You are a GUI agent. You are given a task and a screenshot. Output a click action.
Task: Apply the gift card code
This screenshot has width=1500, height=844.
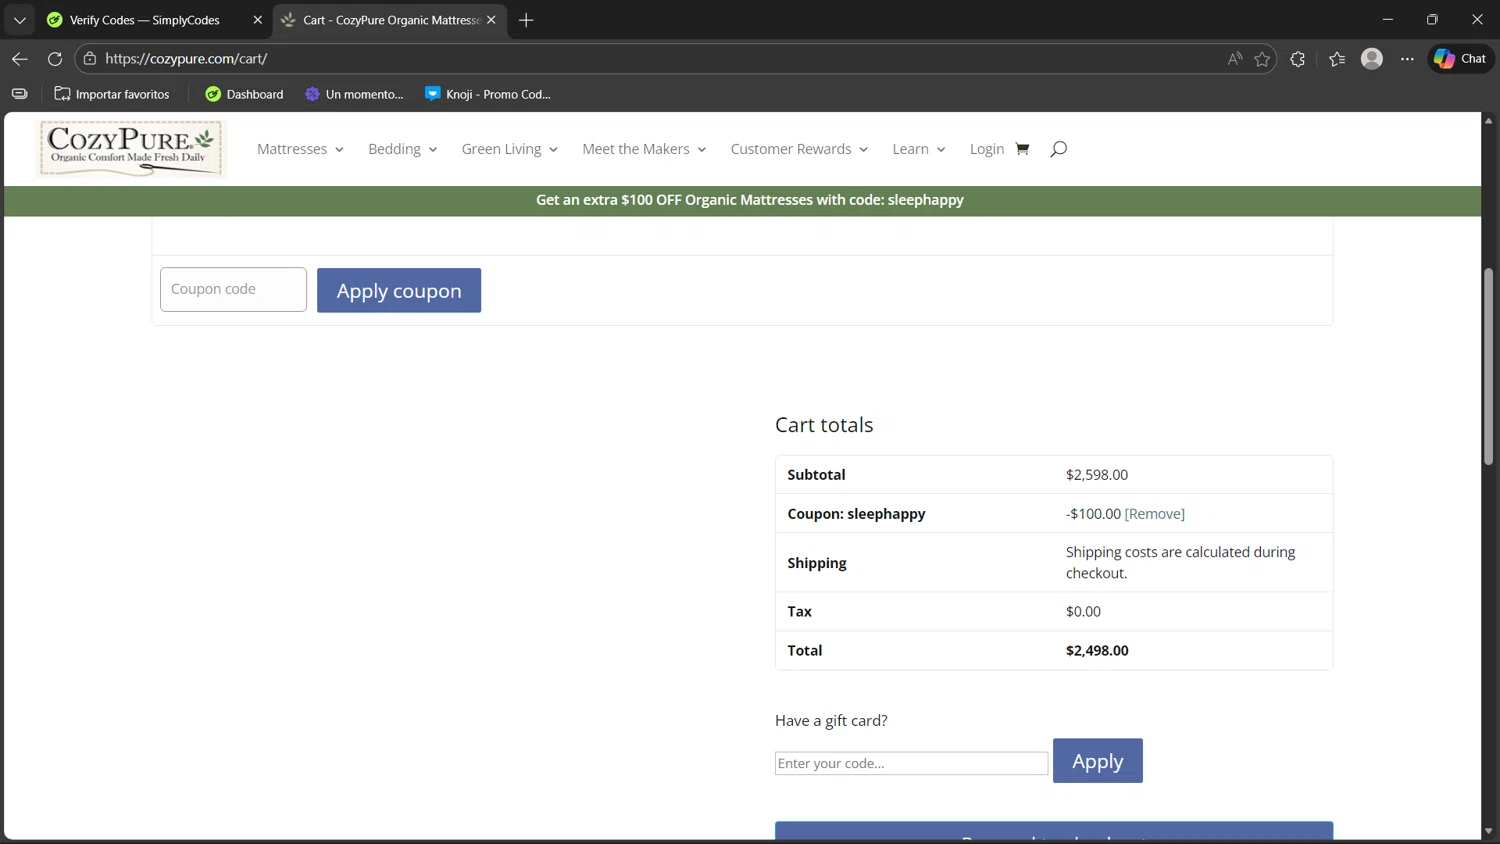pyautogui.click(x=1097, y=761)
